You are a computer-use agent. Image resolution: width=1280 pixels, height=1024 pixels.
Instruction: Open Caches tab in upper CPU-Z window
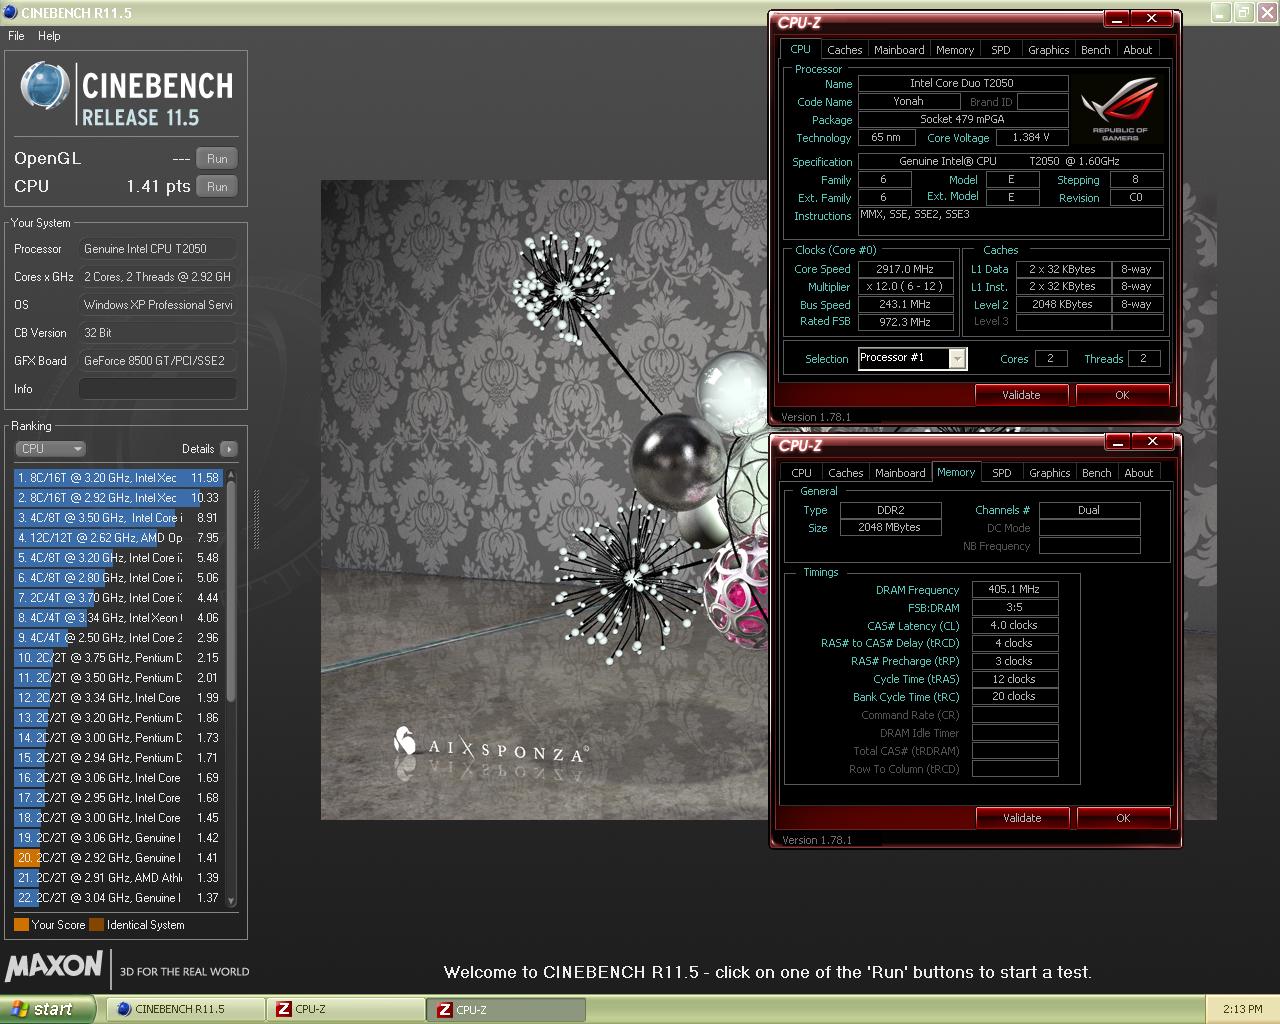844,50
